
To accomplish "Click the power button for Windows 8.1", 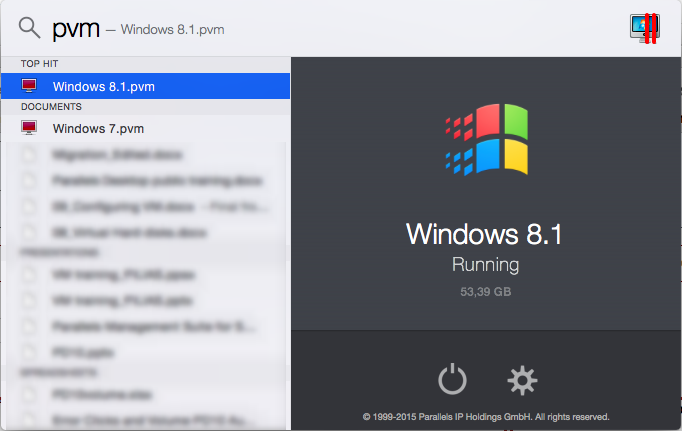I will pyautogui.click(x=452, y=379).
